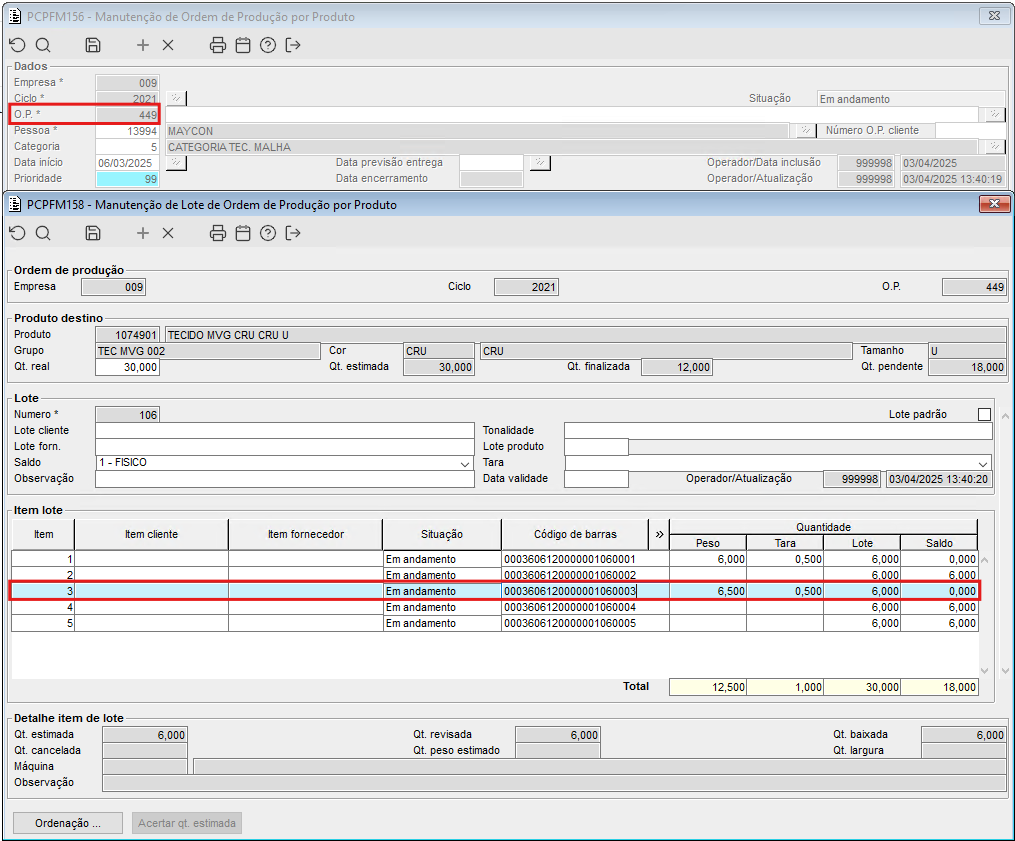1015x841 pixels.
Task: Click the Prioridade field showing 99
Action: pyautogui.click(x=128, y=179)
